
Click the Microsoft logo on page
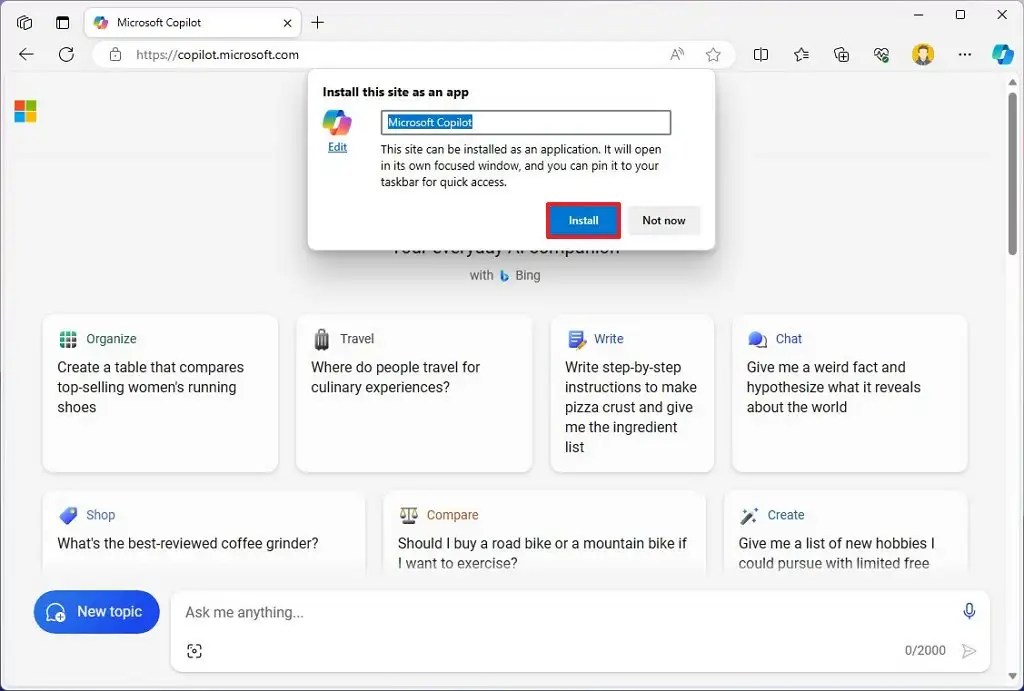coord(25,111)
